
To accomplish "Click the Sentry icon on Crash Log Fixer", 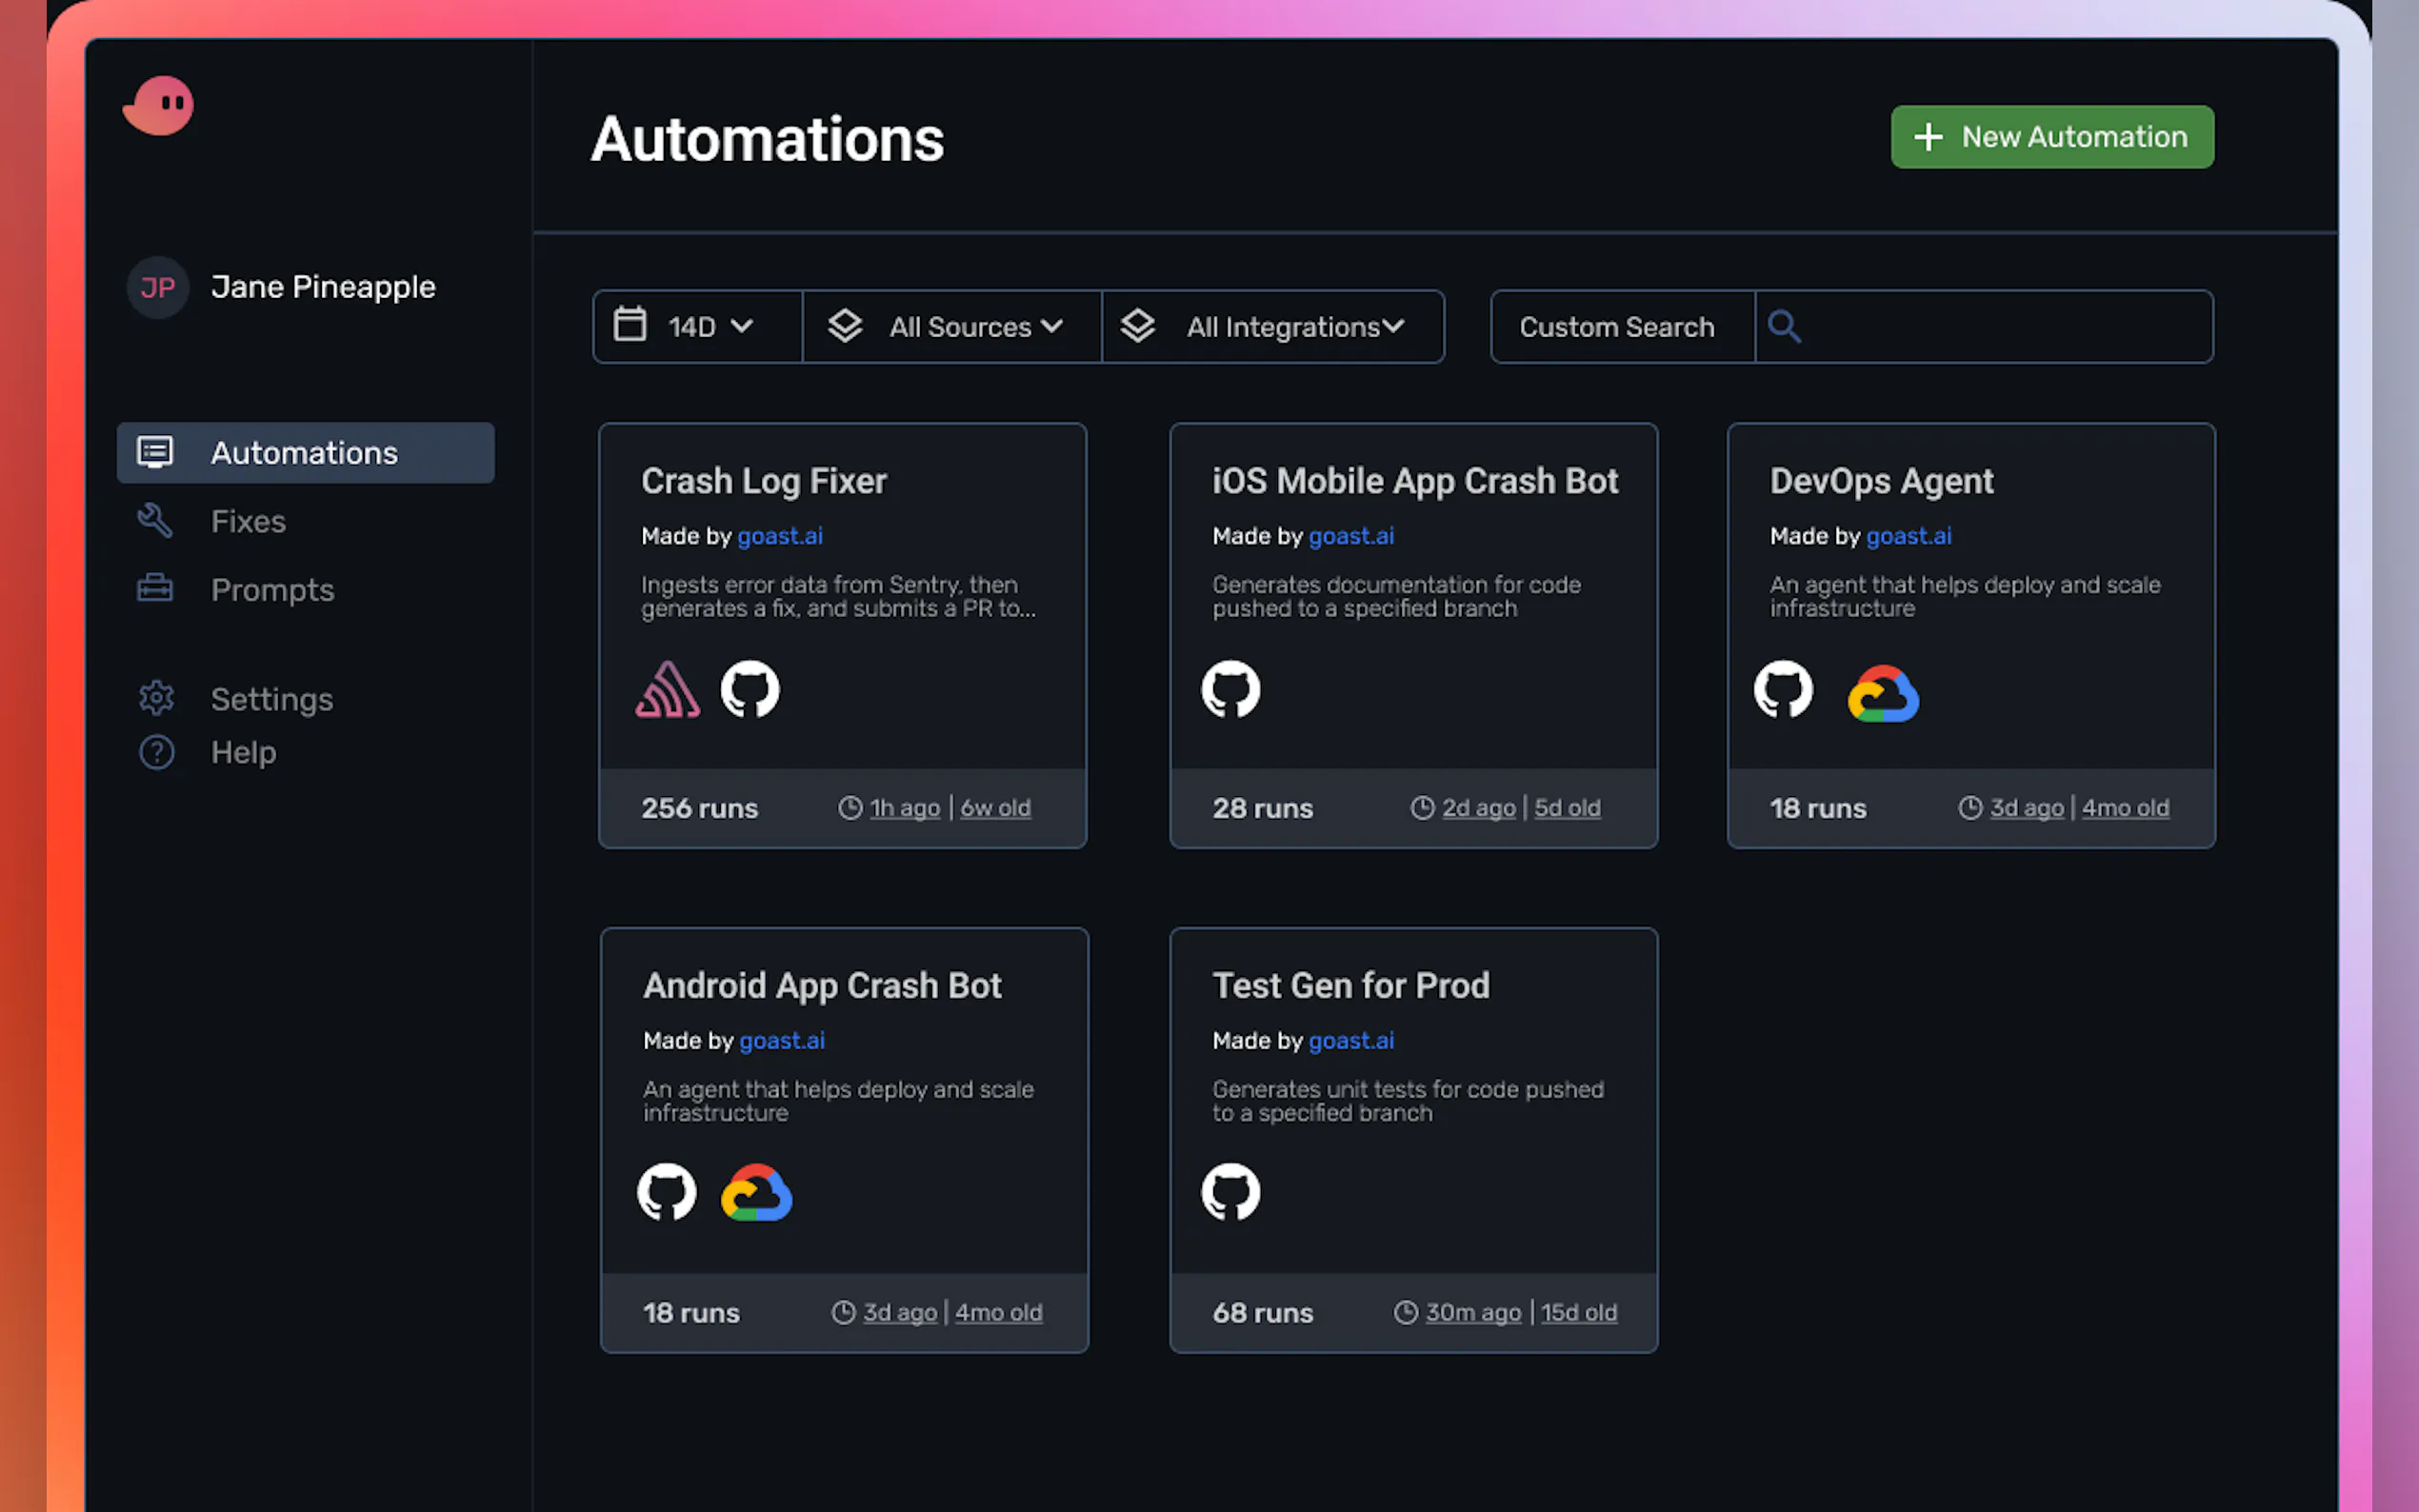I will 667,690.
